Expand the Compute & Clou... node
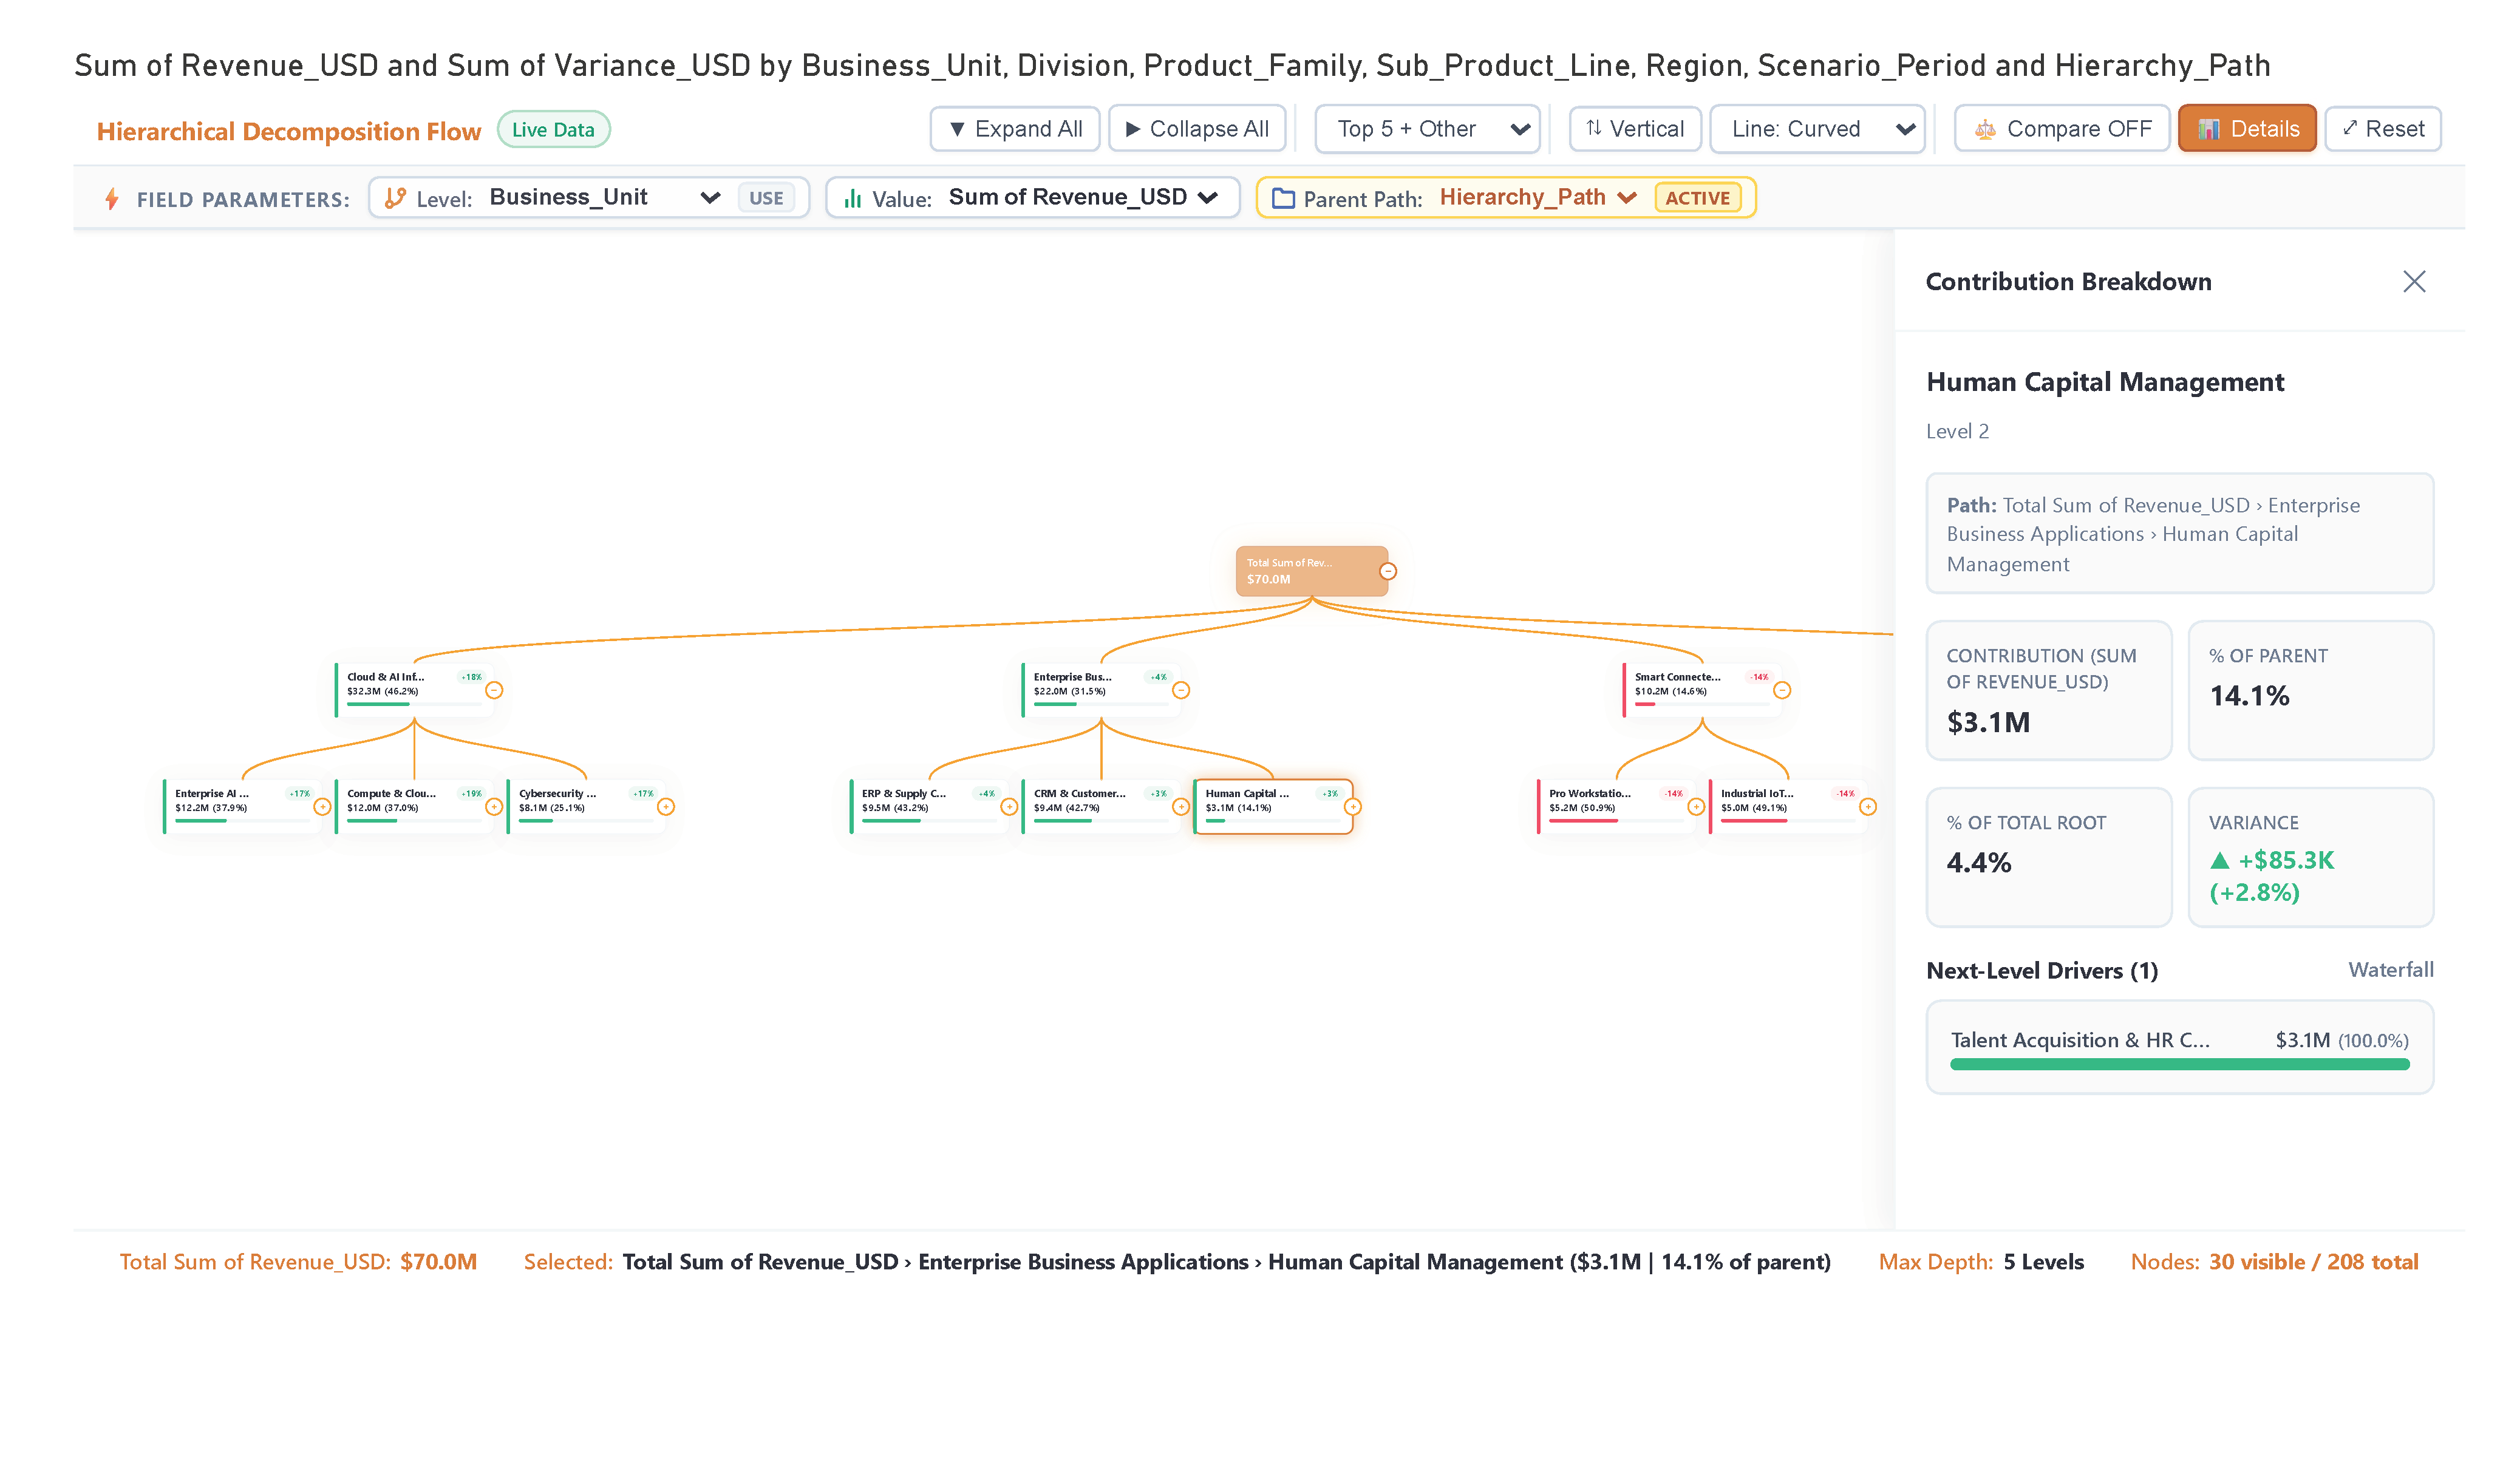The width and height of the screenshot is (2520, 1457). point(494,807)
